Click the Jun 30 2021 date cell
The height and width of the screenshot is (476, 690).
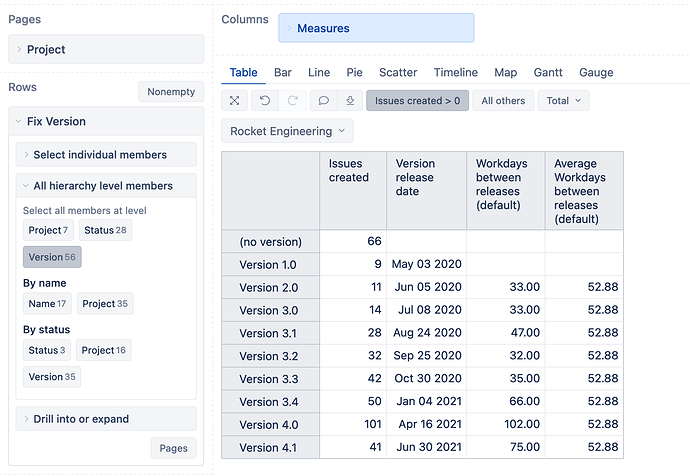[x=426, y=447]
